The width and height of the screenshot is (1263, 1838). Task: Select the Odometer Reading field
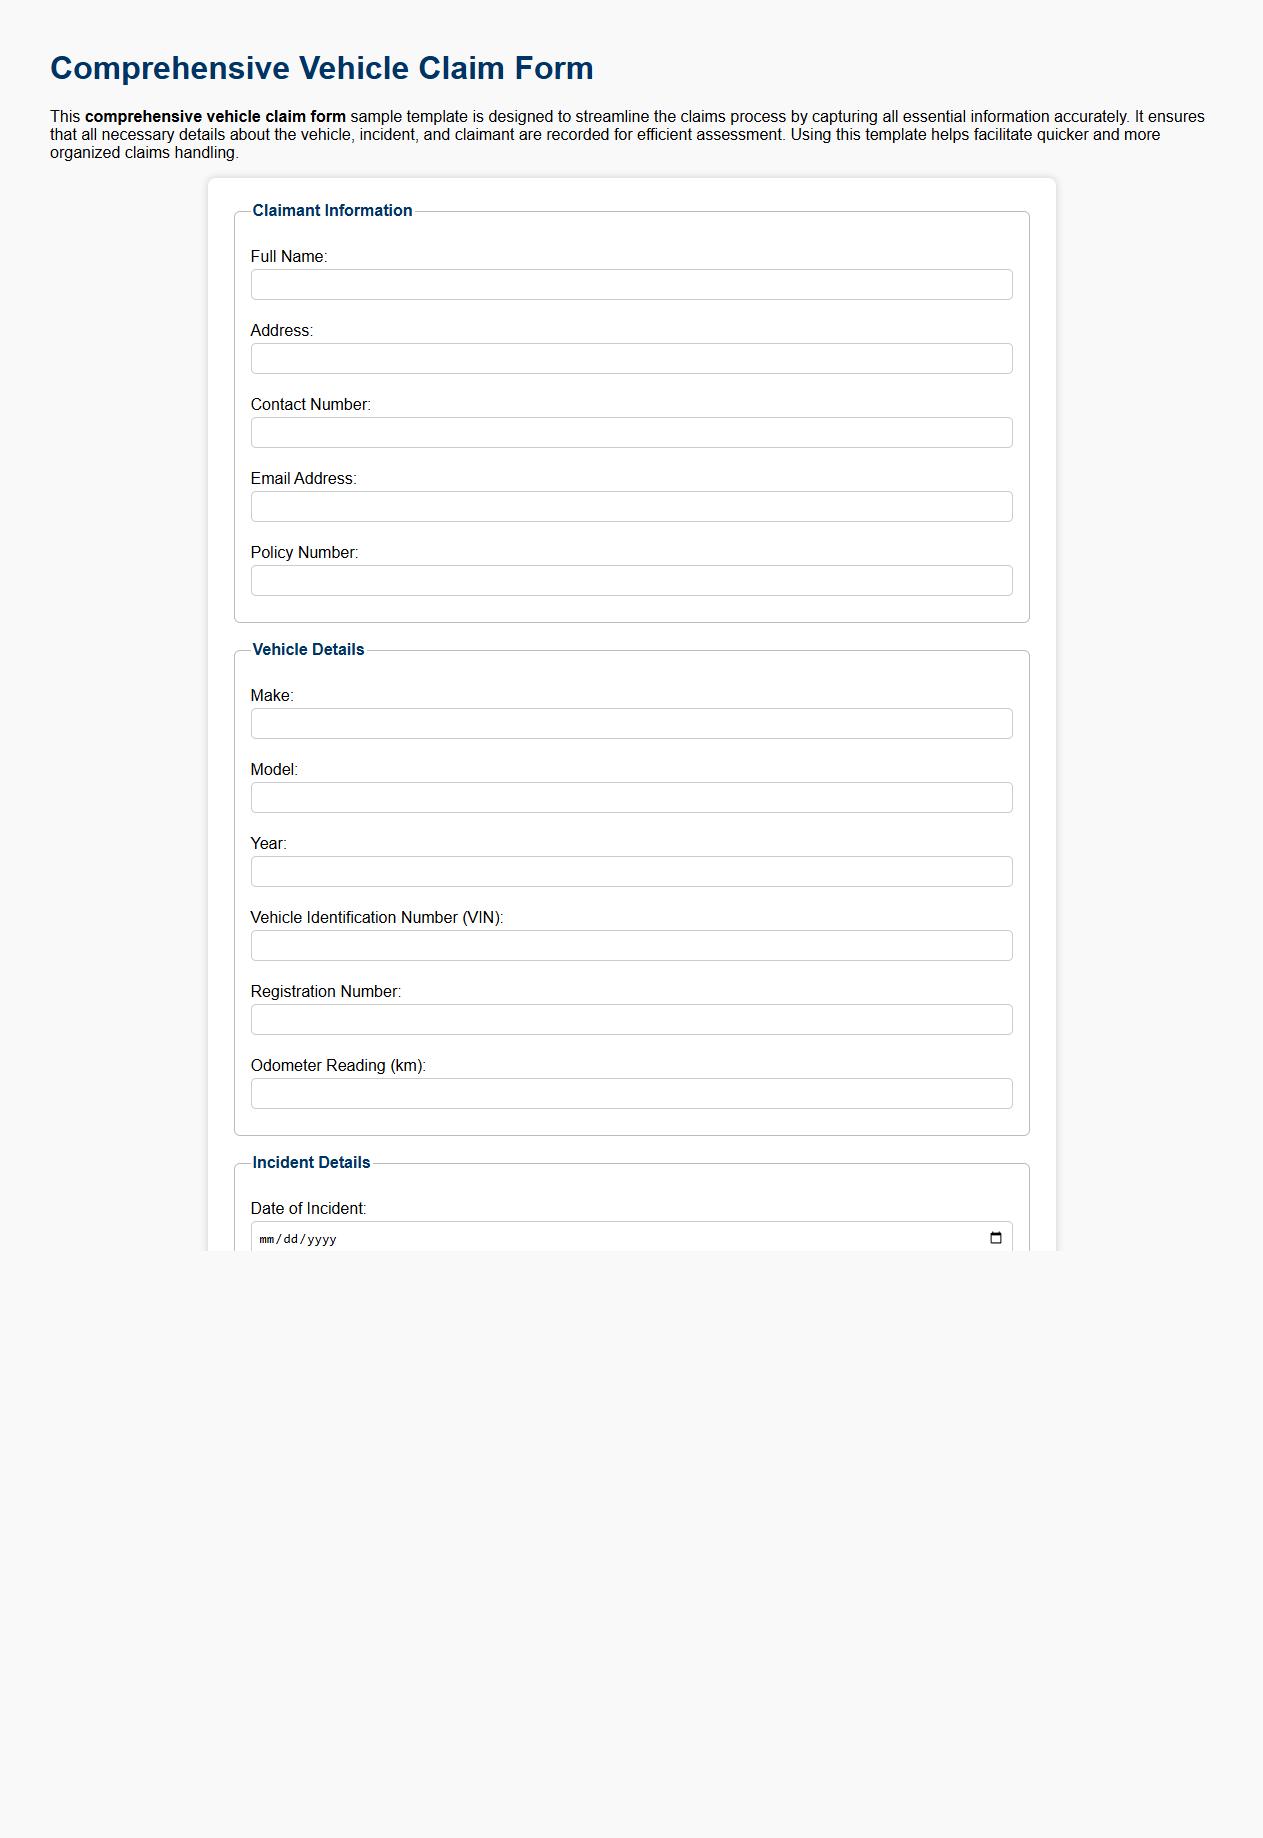click(x=630, y=1094)
